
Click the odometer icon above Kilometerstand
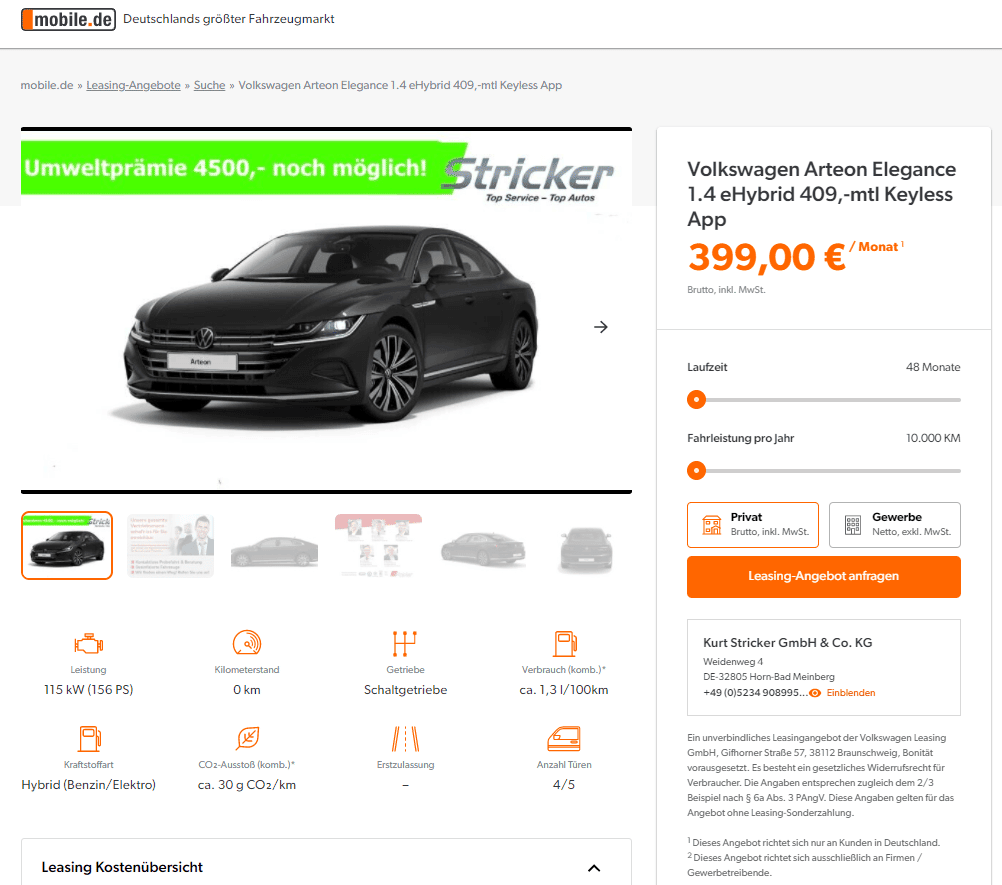[247, 643]
